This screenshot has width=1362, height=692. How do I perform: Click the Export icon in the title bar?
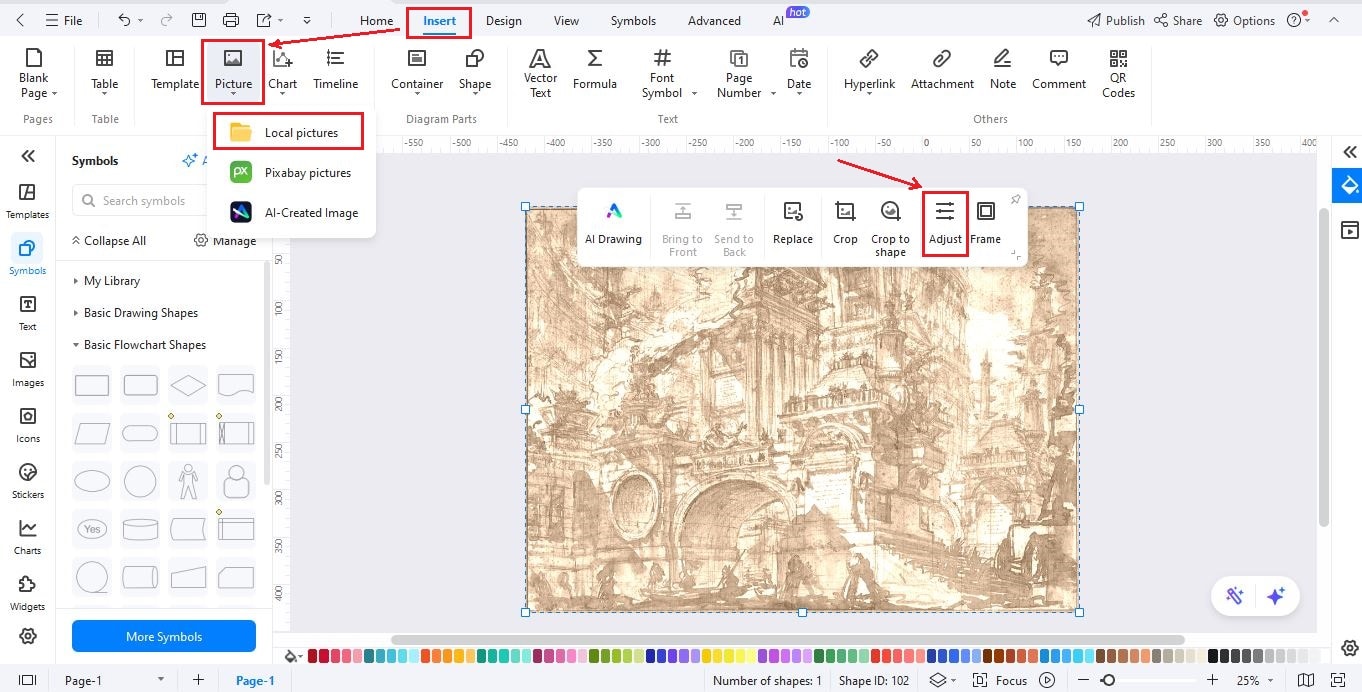[264, 20]
